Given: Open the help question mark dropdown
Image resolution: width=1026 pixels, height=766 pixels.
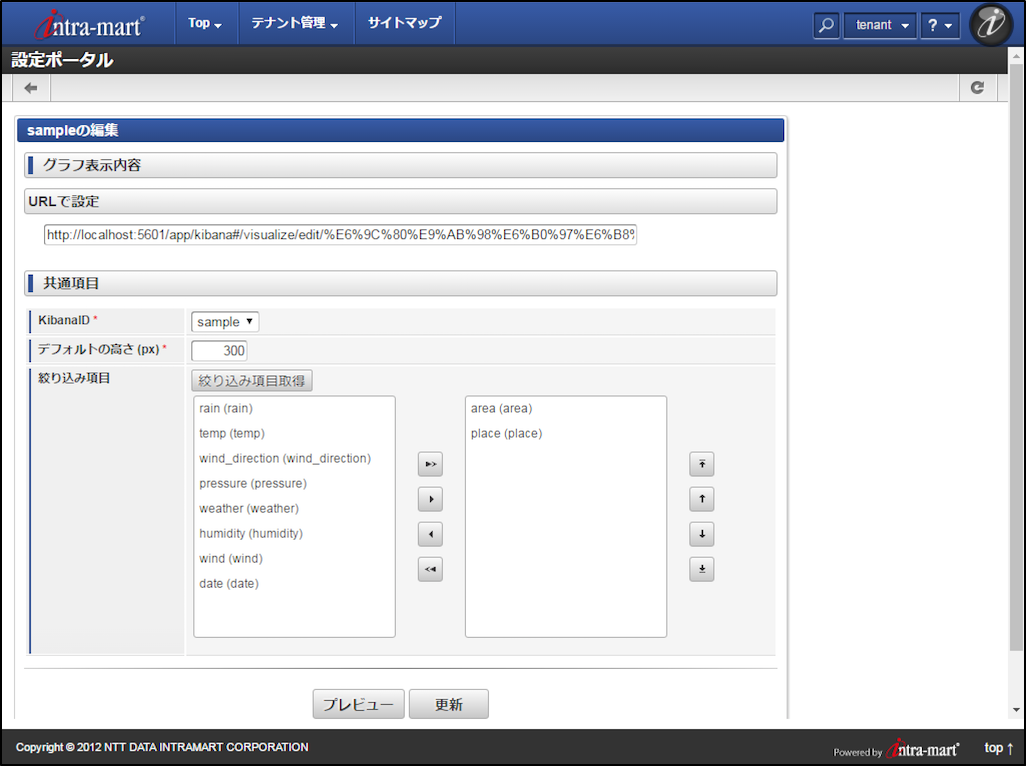Looking at the screenshot, I should (940, 26).
